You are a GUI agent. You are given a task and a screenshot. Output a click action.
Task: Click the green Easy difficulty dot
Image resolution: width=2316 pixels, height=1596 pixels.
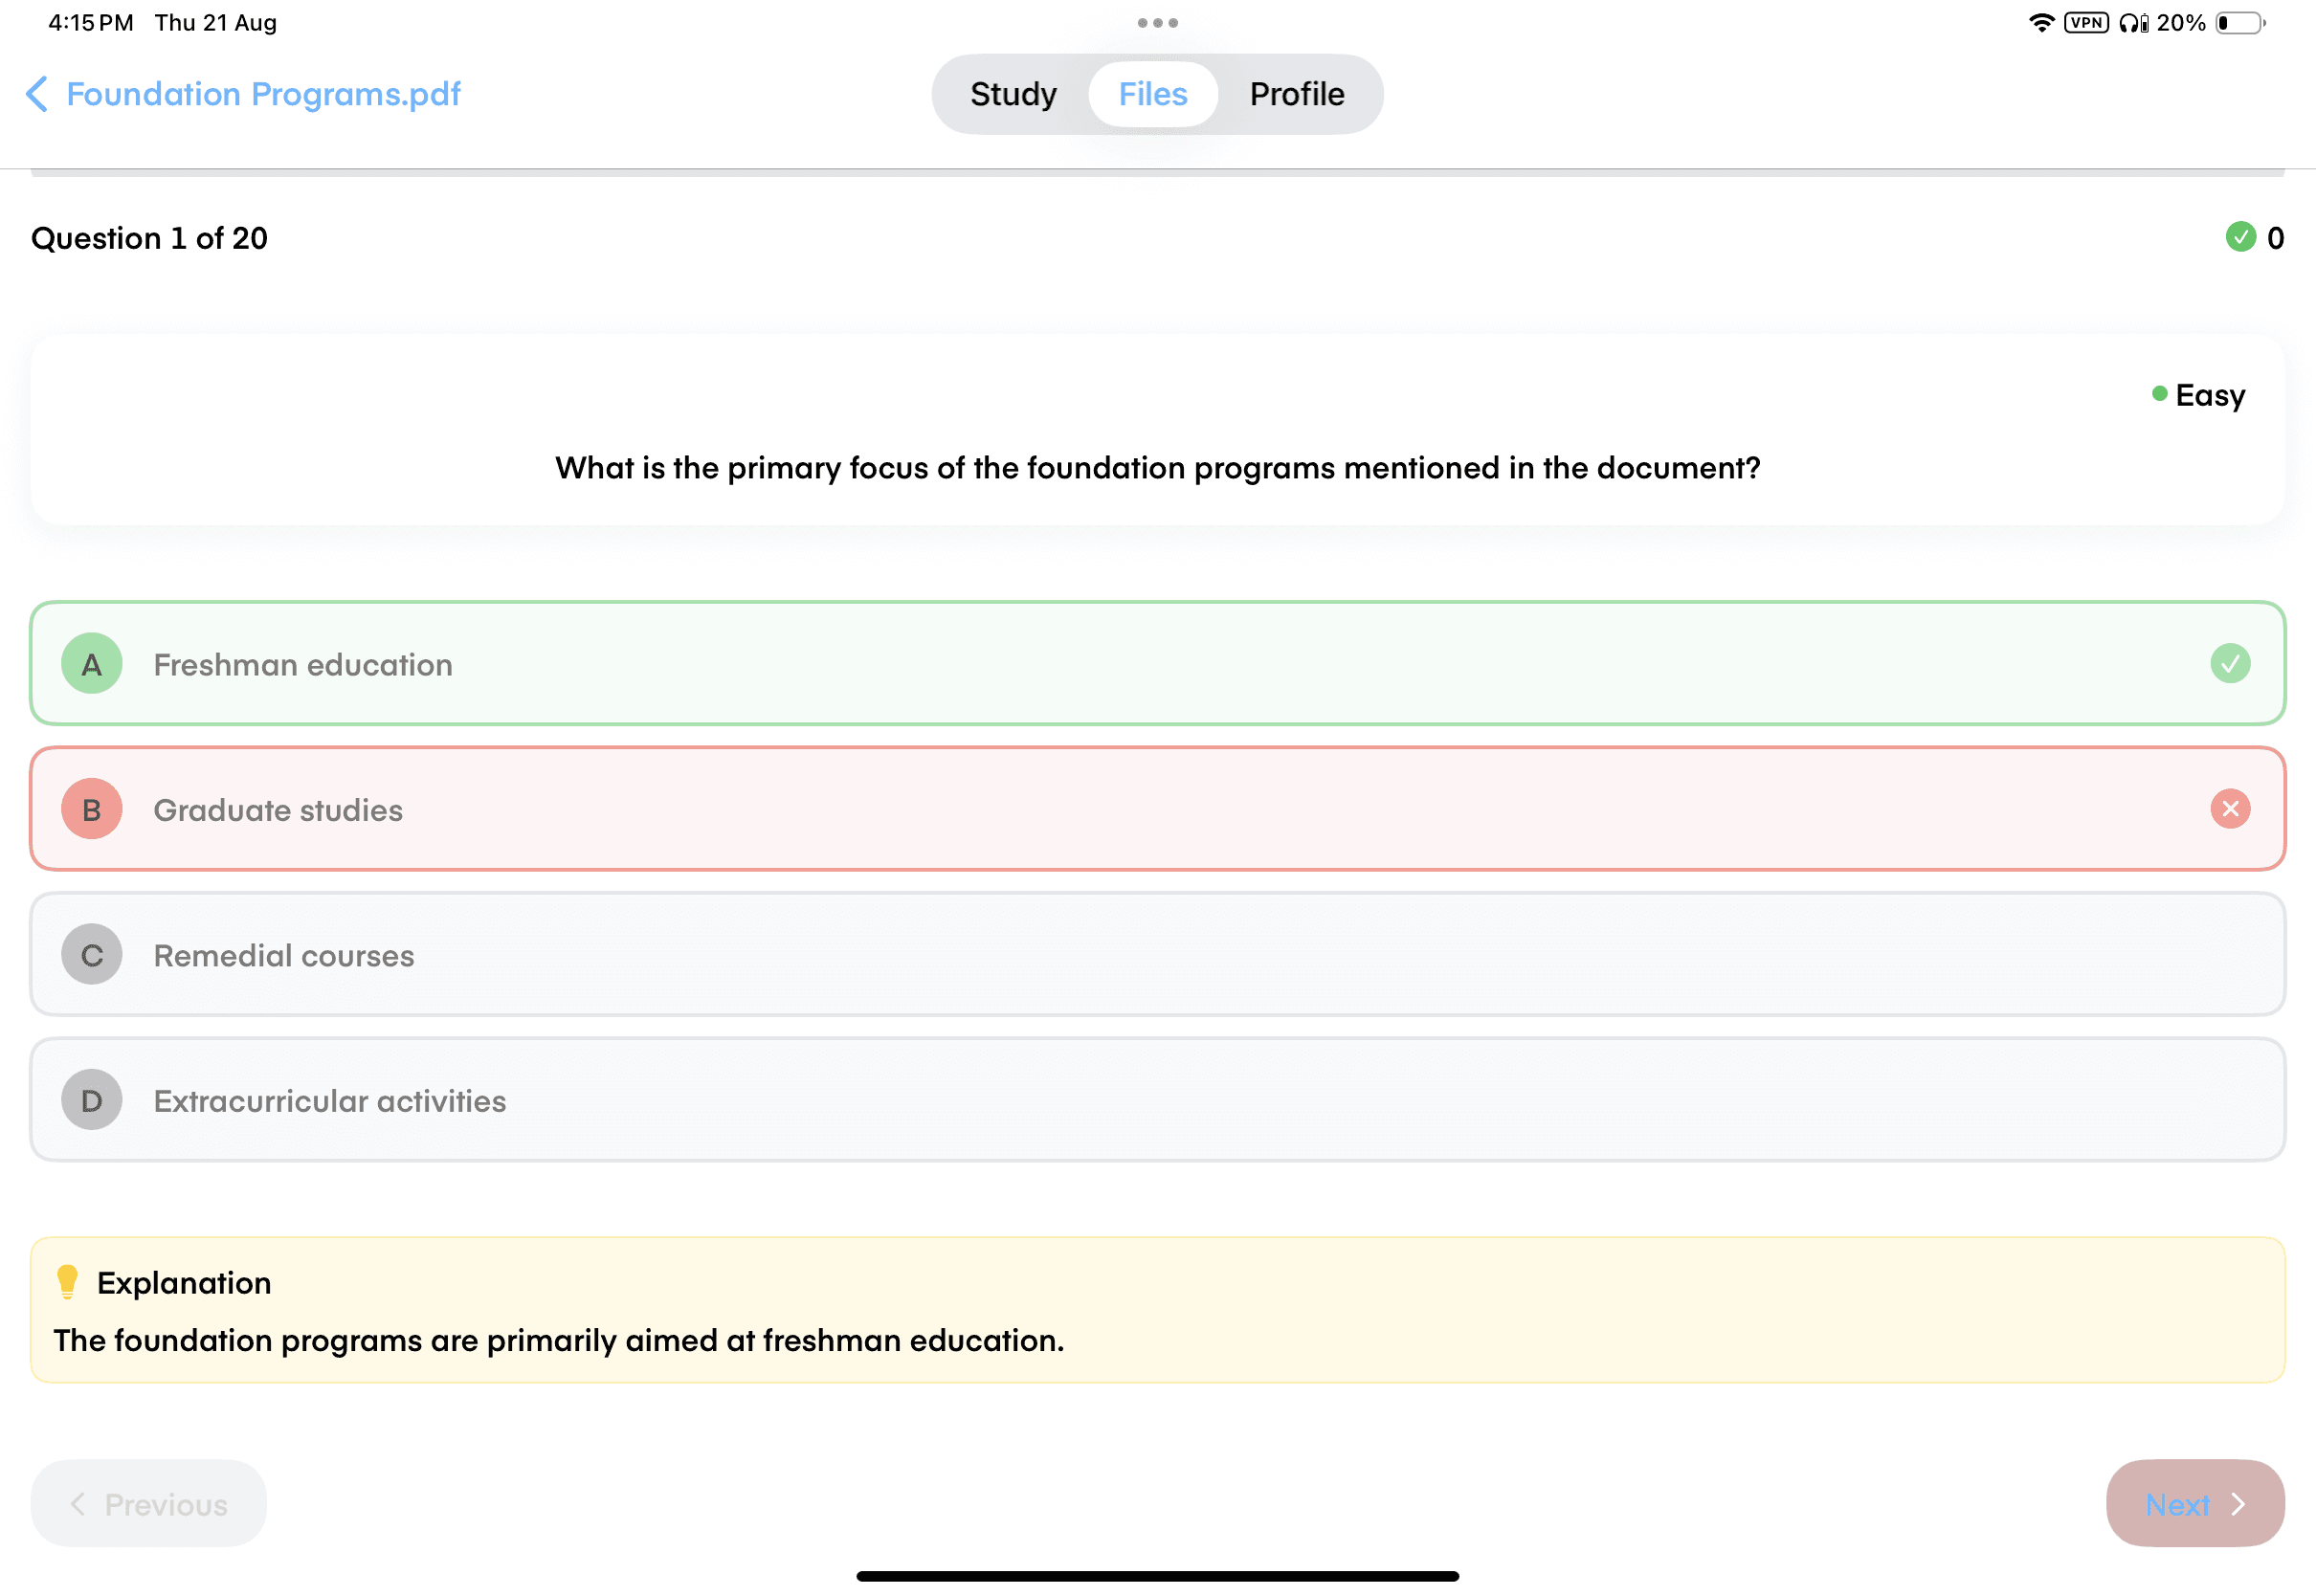(x=2159, y=394)
